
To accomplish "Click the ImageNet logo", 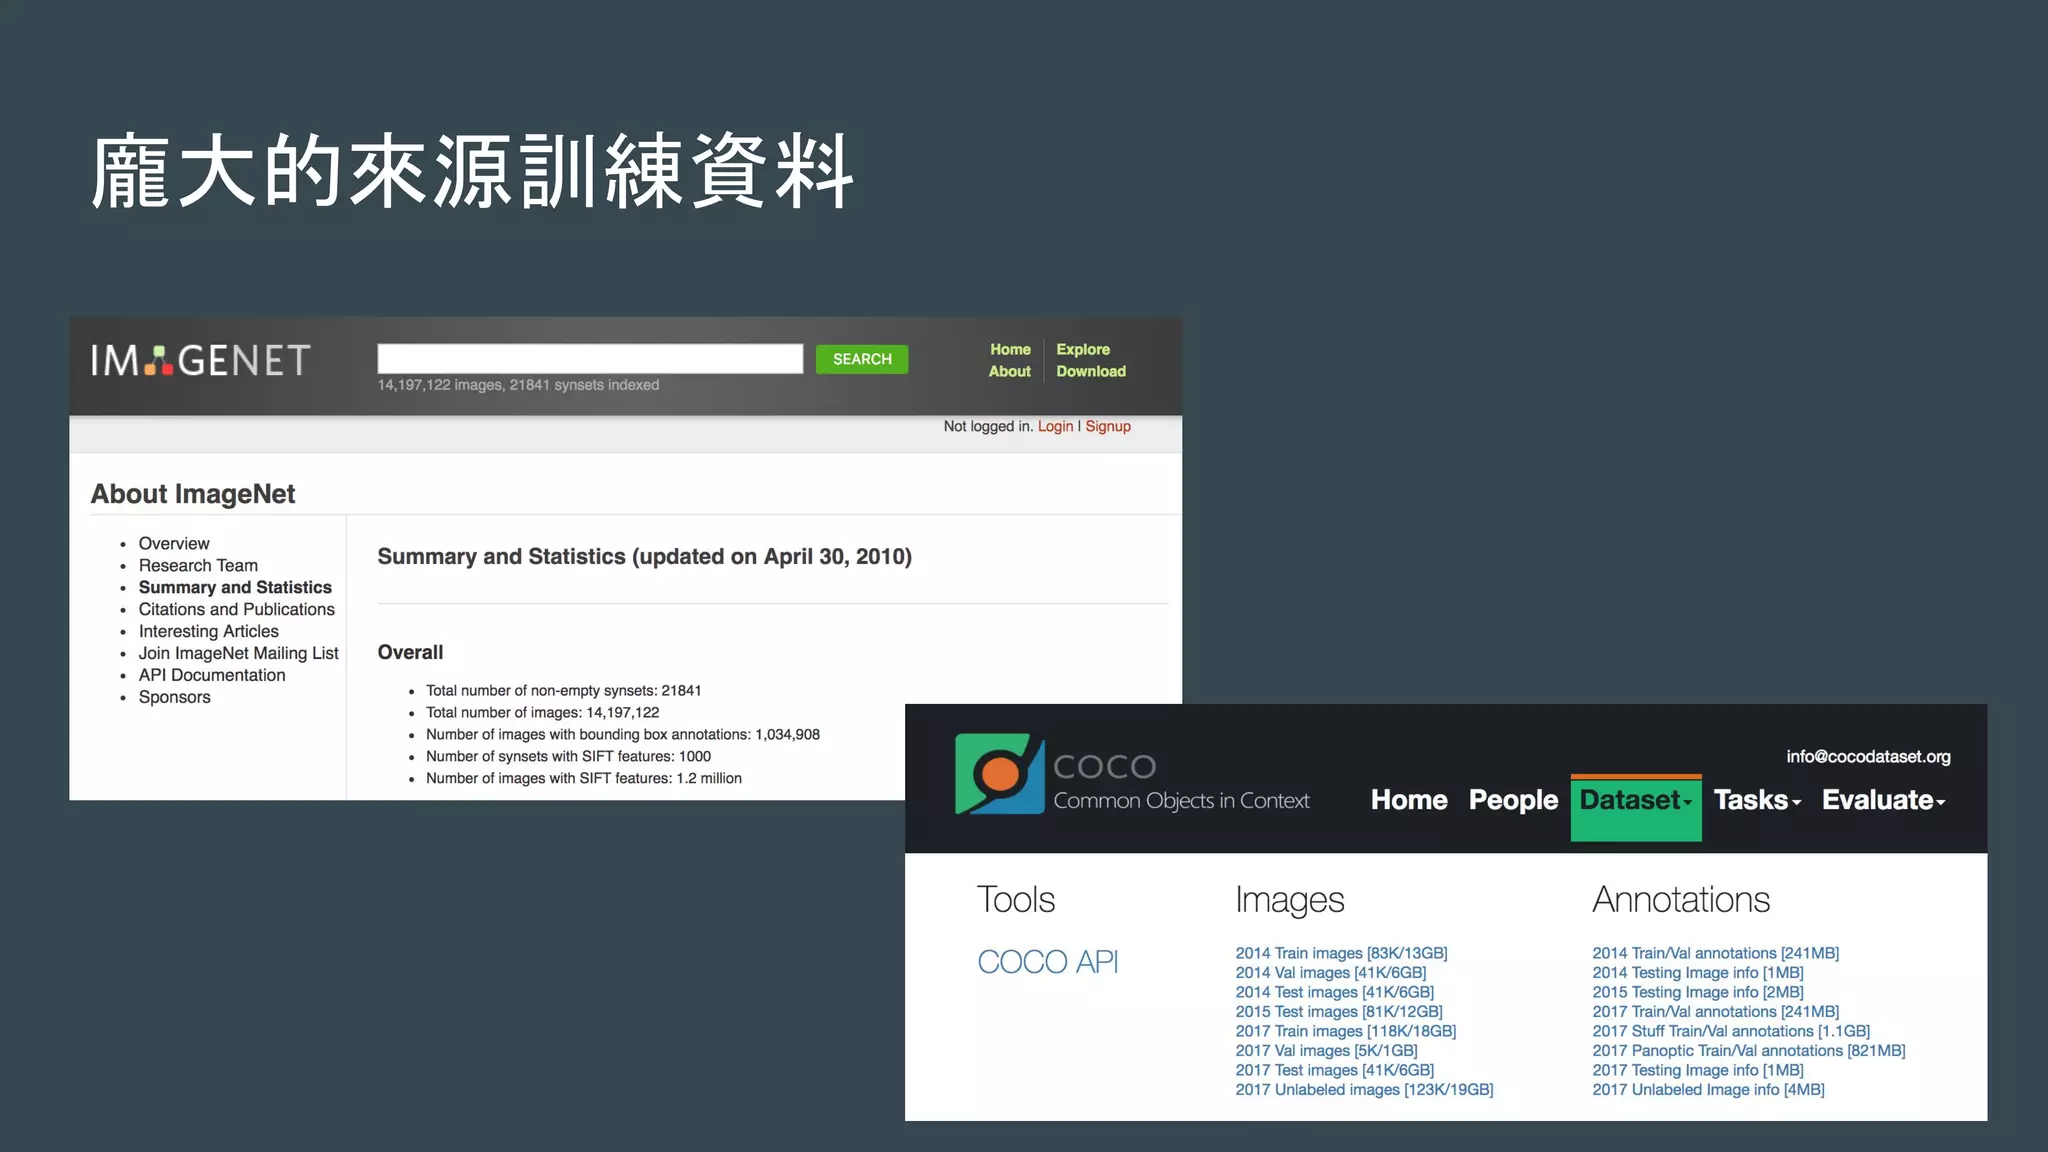I will (x=200, y=361).
